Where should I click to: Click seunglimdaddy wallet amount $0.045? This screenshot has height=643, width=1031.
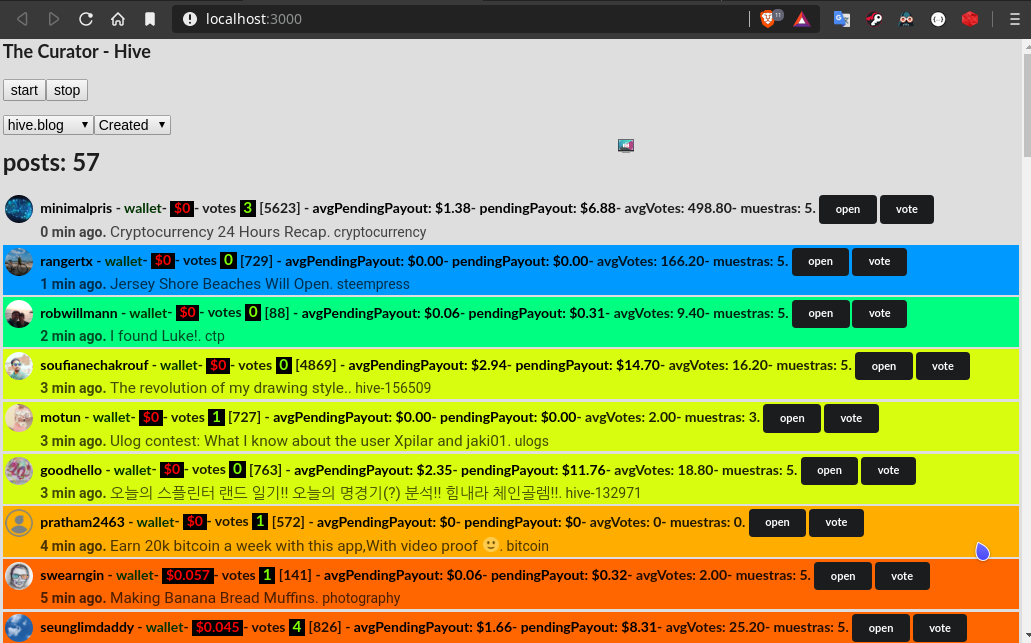217,627
